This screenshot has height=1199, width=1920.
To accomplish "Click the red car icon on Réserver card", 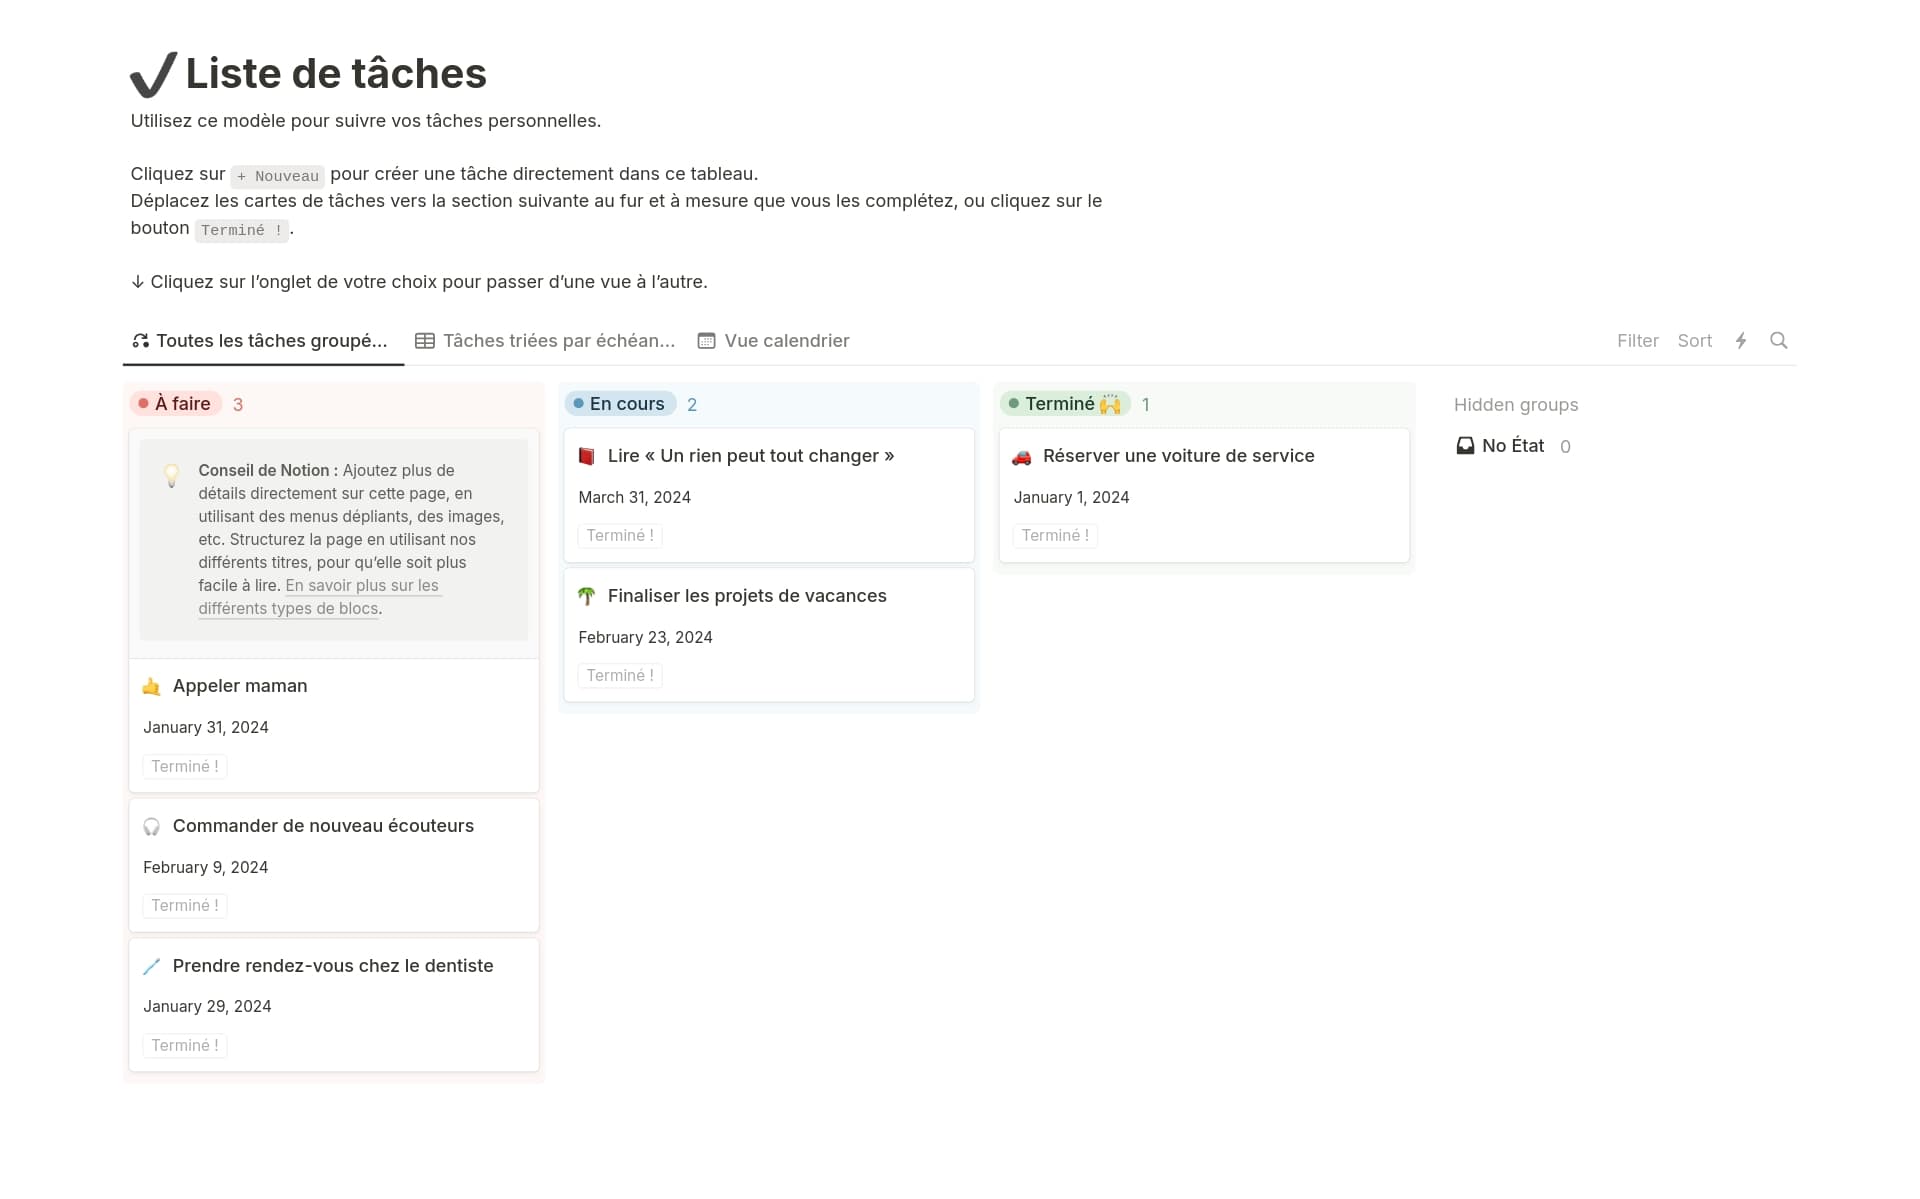I will pyautogui.click(x=1021, y=457).
